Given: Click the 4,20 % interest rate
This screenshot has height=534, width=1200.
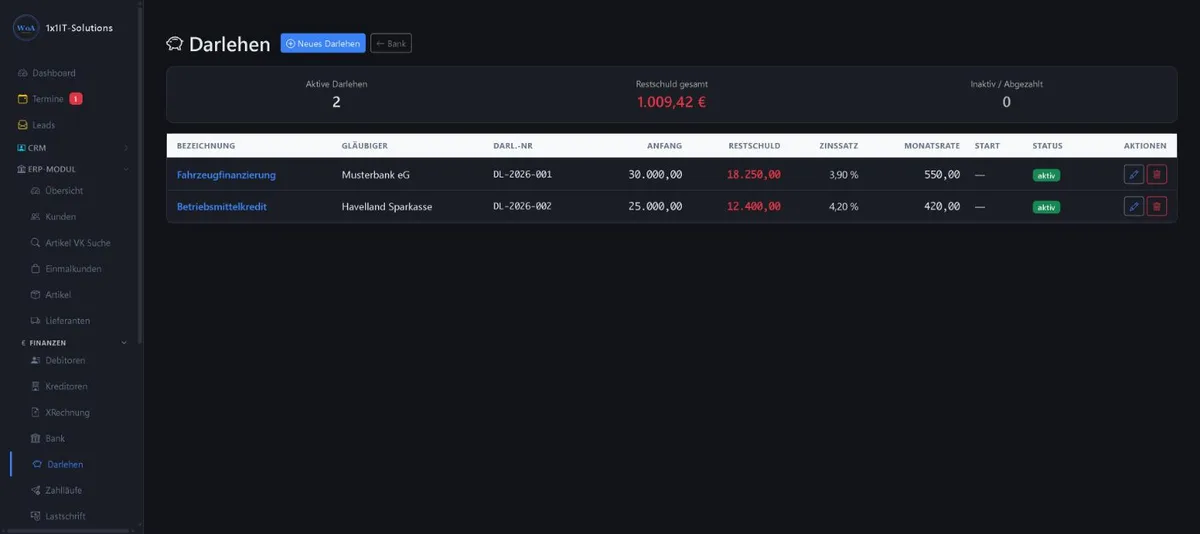Looking at the screenshot, I should tap(844, 207).
